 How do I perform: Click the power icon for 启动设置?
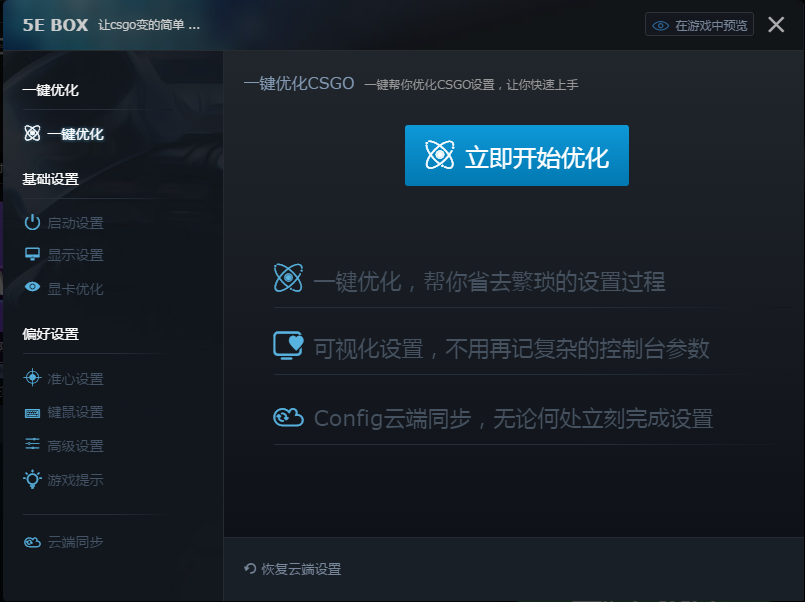pyautogui.click(x=32, y=222)
